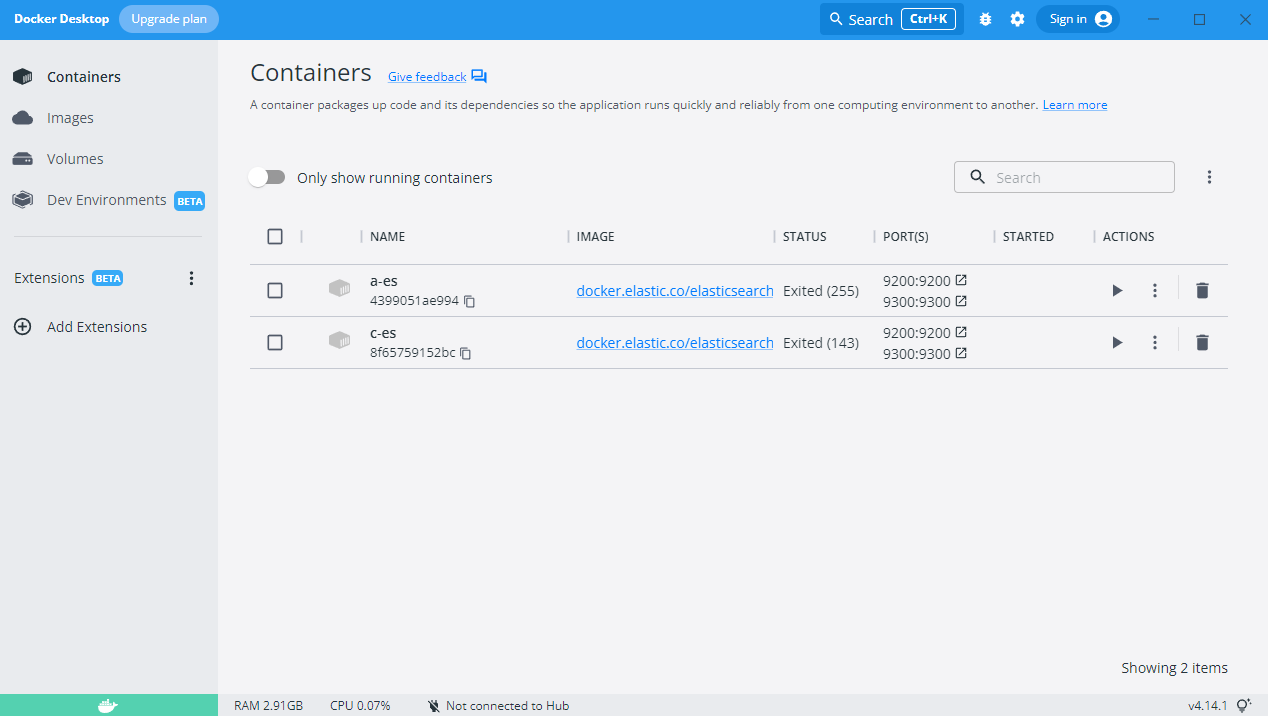Click the Docker whale icon in status bar
The height and width of the screenshot is (716, 1268).
tap(108, 706)
